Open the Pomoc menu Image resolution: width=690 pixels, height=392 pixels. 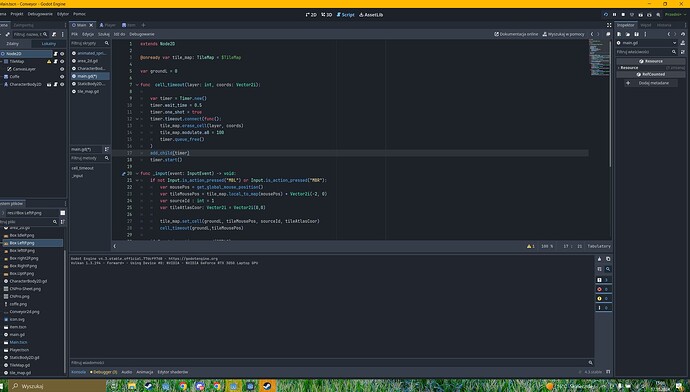coord(80,14)
